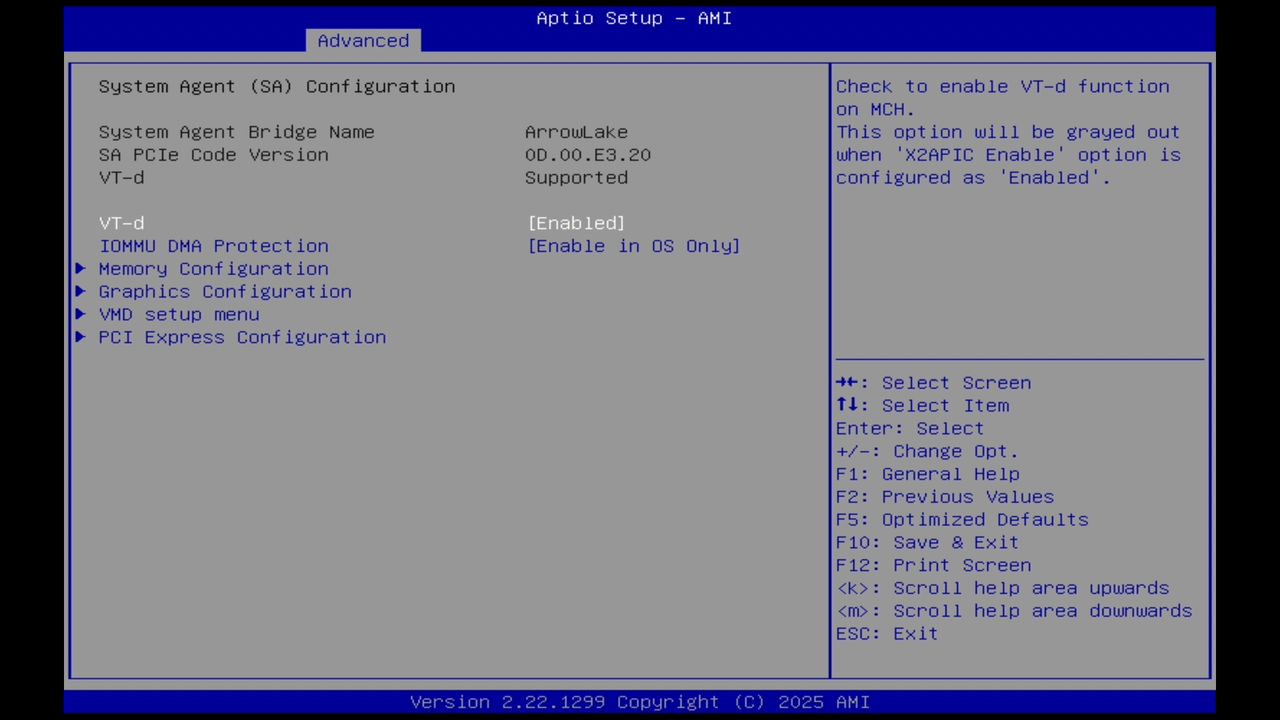Click the Save & Exit help line
1280x720 pixels.
coord(927,542)
